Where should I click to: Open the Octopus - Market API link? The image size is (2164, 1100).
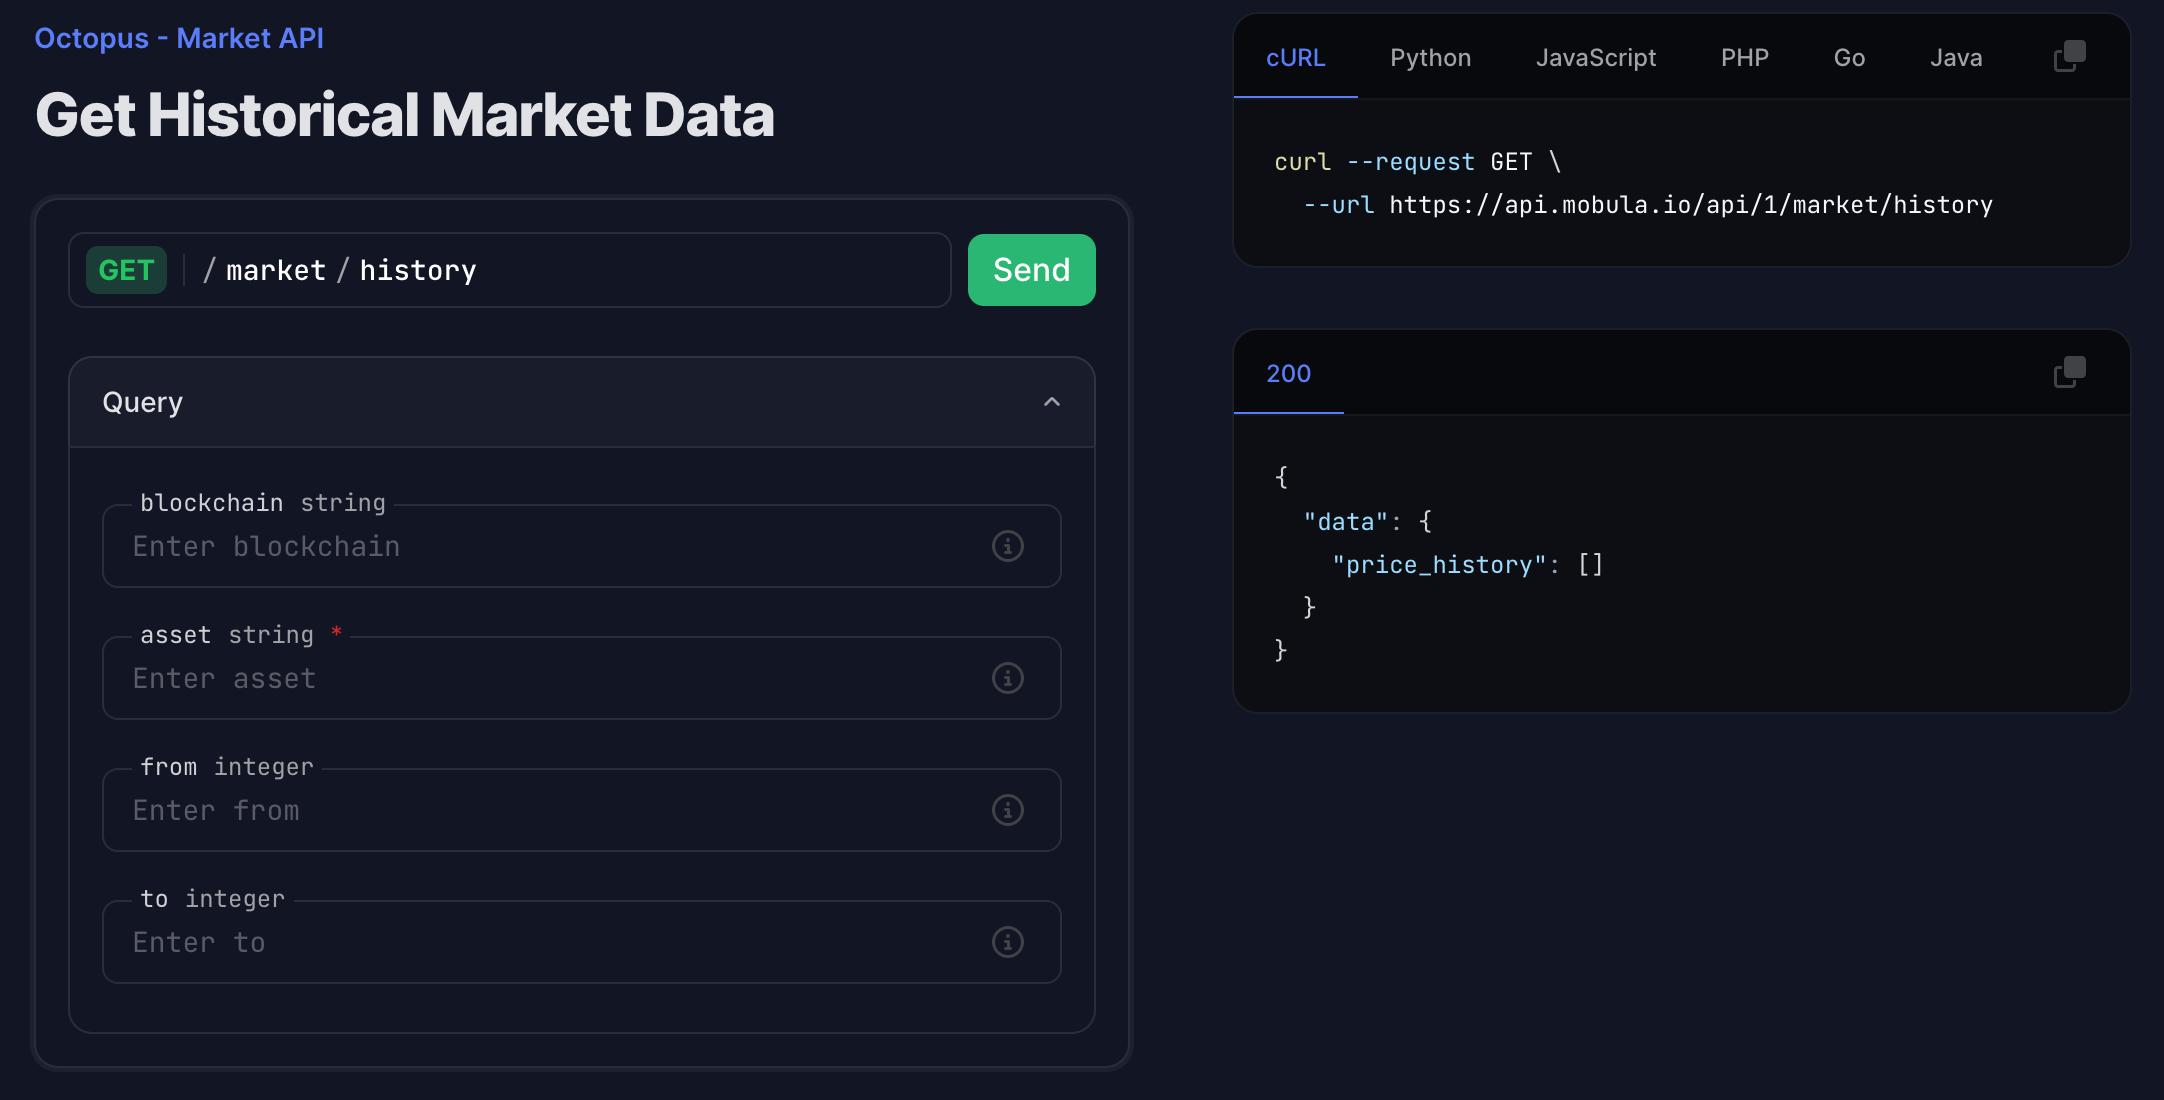pos(179,38)
